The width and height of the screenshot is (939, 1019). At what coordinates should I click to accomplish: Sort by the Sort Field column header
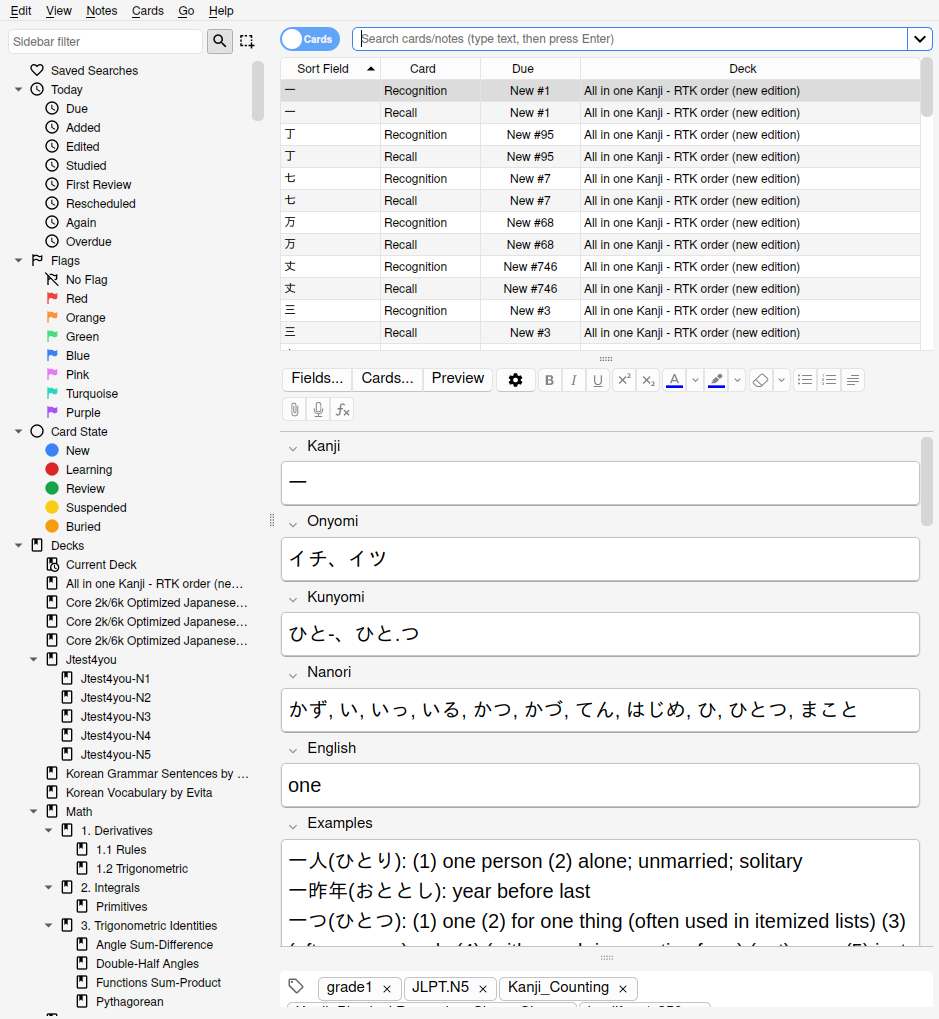pos(331,68)
